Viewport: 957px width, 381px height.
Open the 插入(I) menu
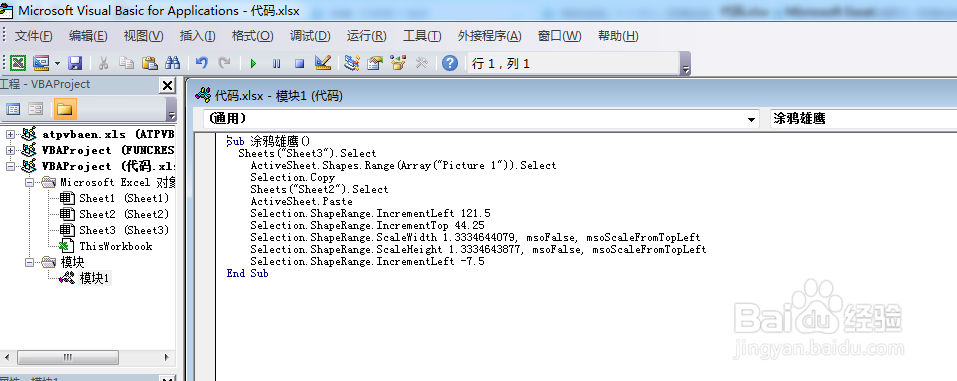[197, 36]
